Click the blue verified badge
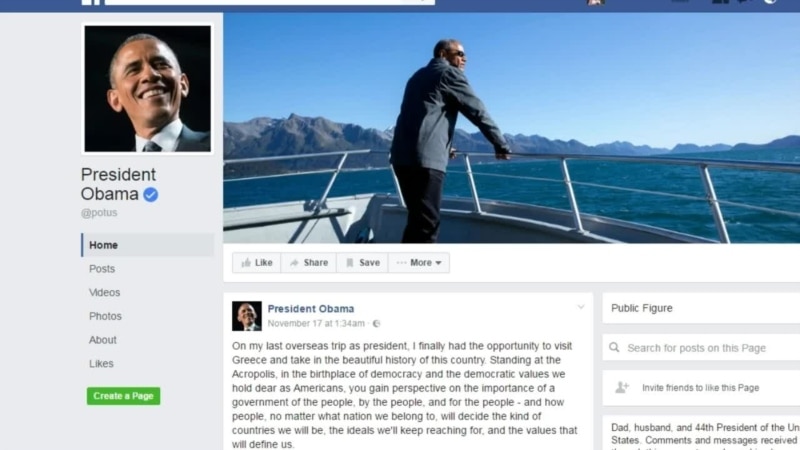This screenshot has height=450, width=800. (x=151, y=194)
